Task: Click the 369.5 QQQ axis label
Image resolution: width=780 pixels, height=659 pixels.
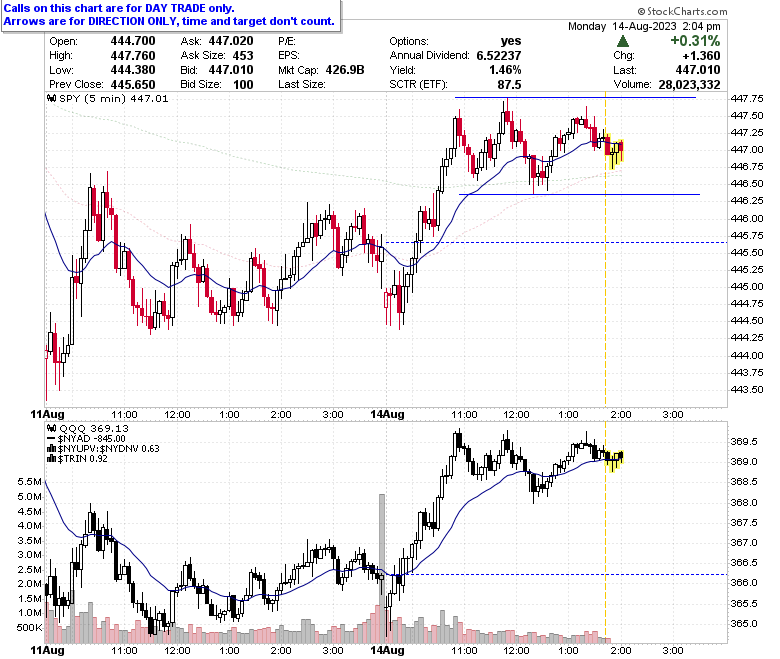Action: pyautogui.click(x=744, y=442)
